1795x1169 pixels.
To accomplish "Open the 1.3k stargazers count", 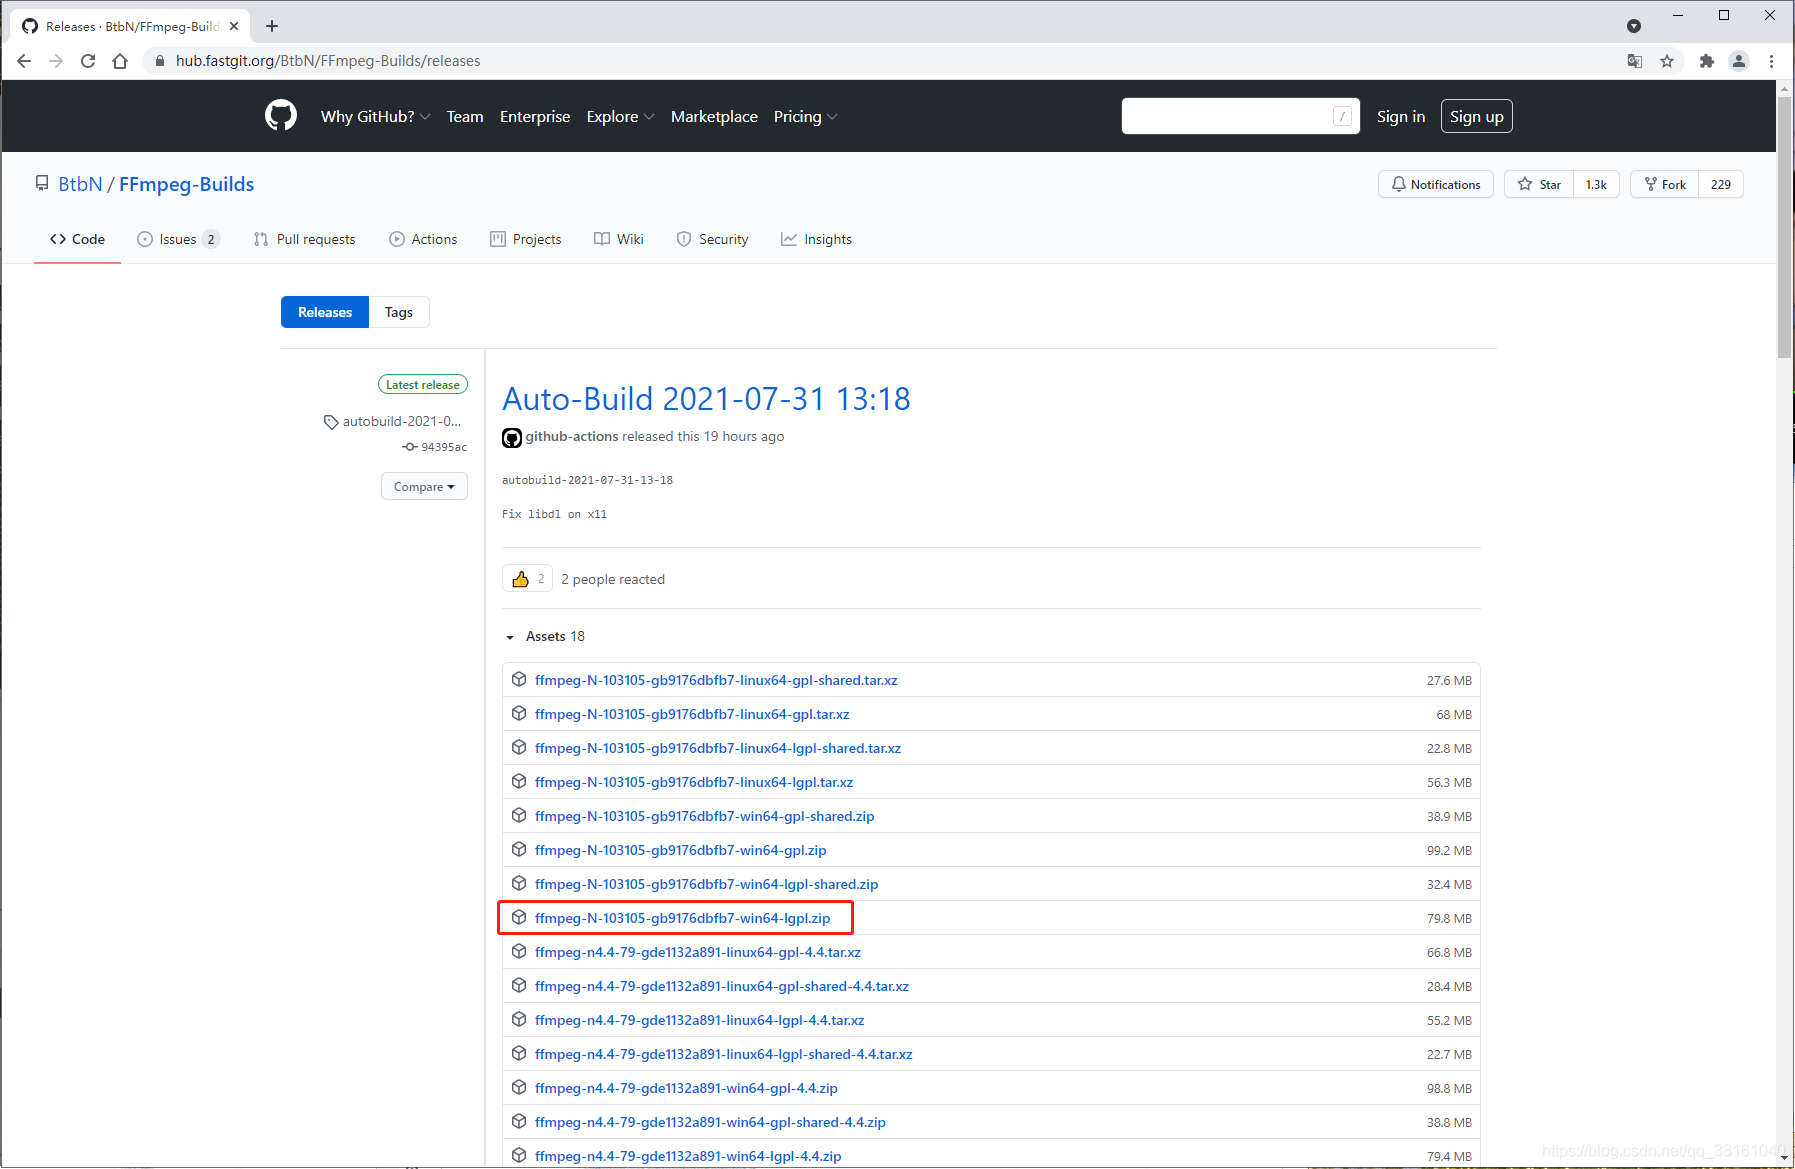I will click(1596, 184).
